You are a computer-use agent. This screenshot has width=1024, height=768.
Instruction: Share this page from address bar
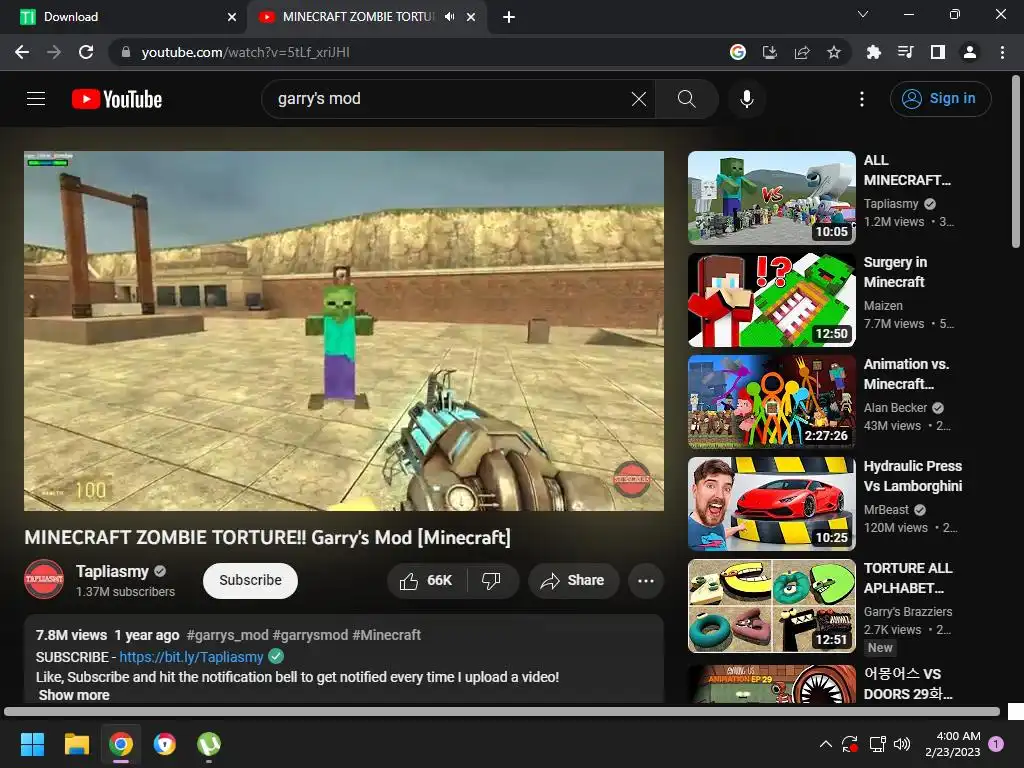[x=802, y=52]
